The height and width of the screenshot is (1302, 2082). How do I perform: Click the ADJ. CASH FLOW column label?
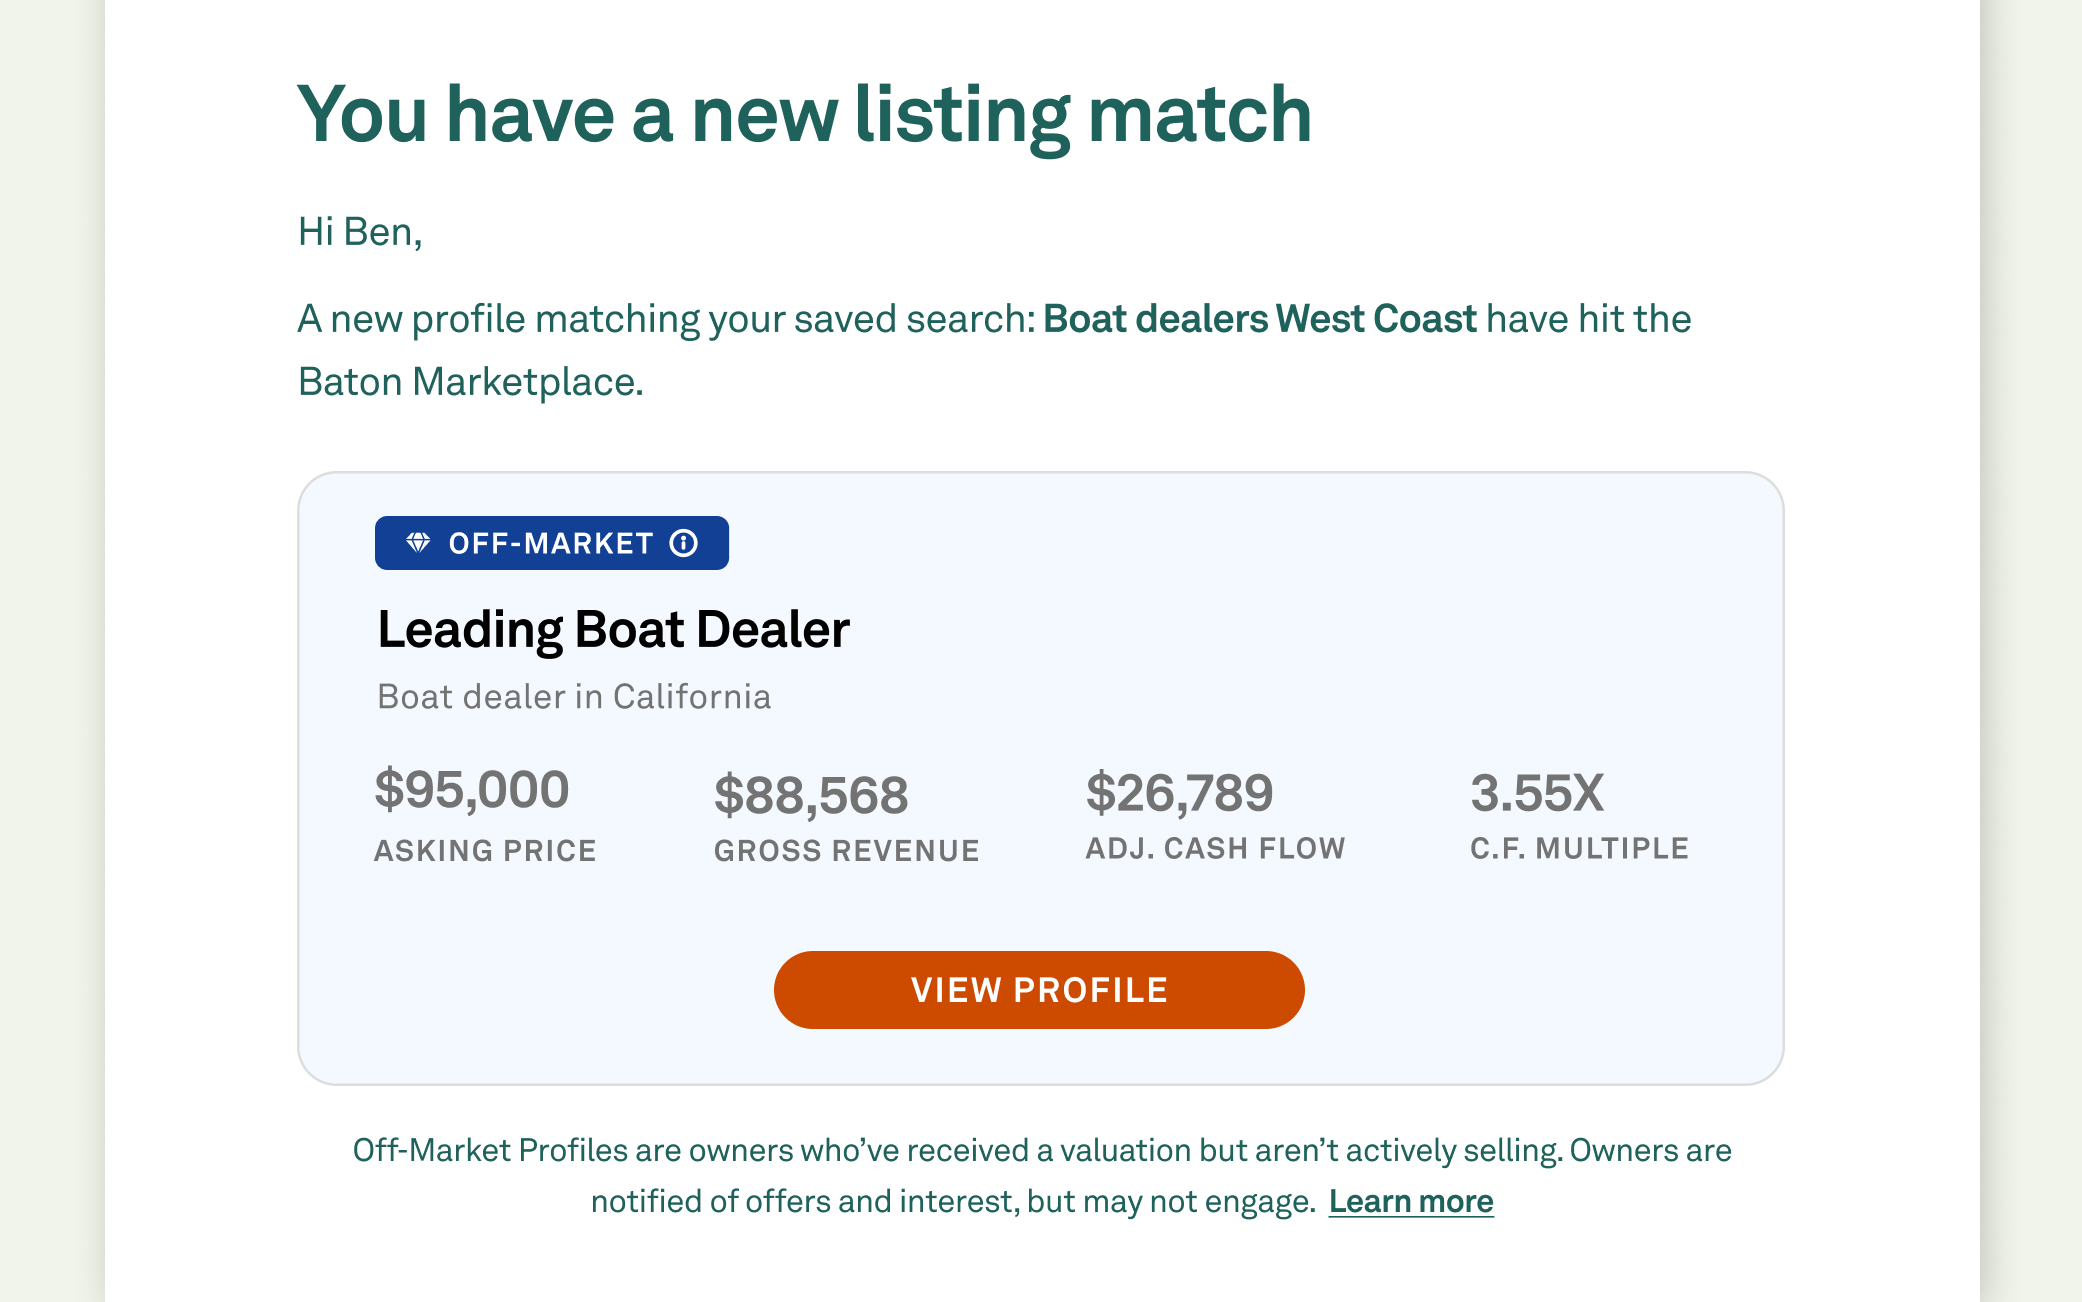(x=1215, y=848)
